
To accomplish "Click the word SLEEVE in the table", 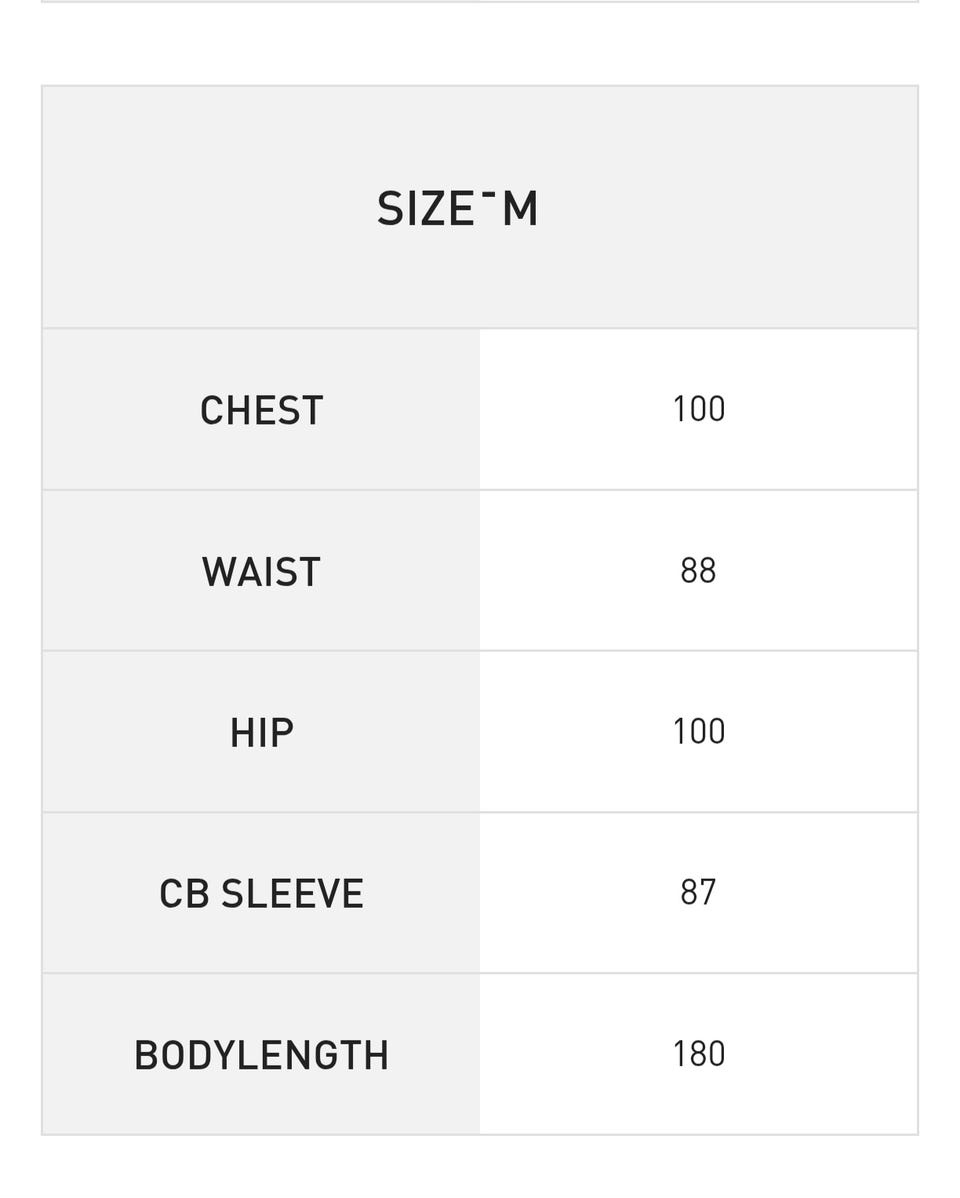I will 292,894.
